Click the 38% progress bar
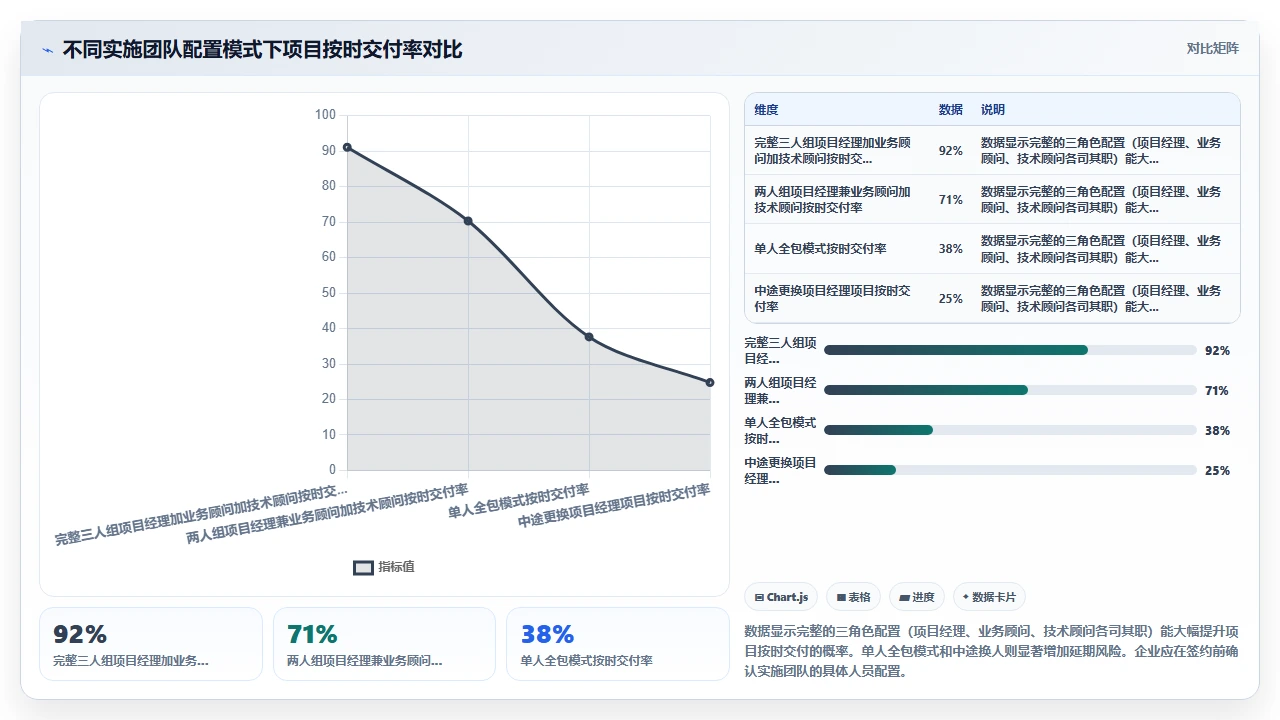Image resolution: width=1280 pixels, height=720 pixels. click(1010, 430)
